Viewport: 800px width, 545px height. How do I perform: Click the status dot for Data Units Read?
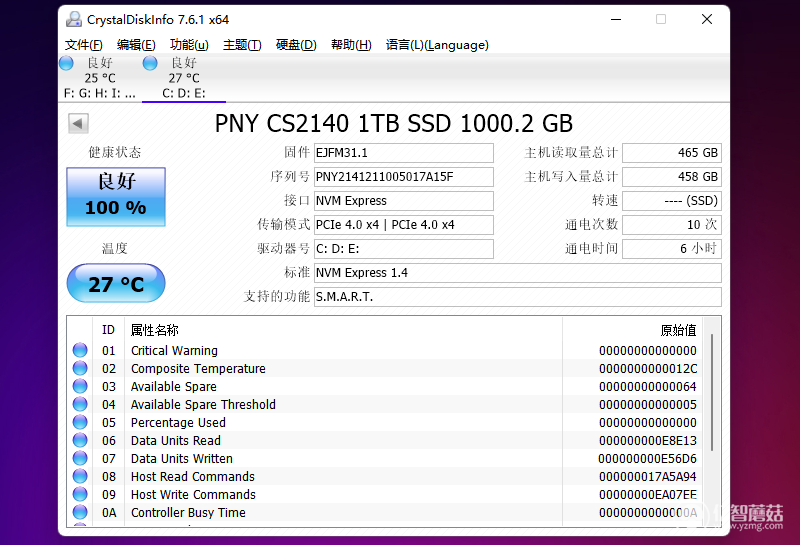tap(80, 440)
